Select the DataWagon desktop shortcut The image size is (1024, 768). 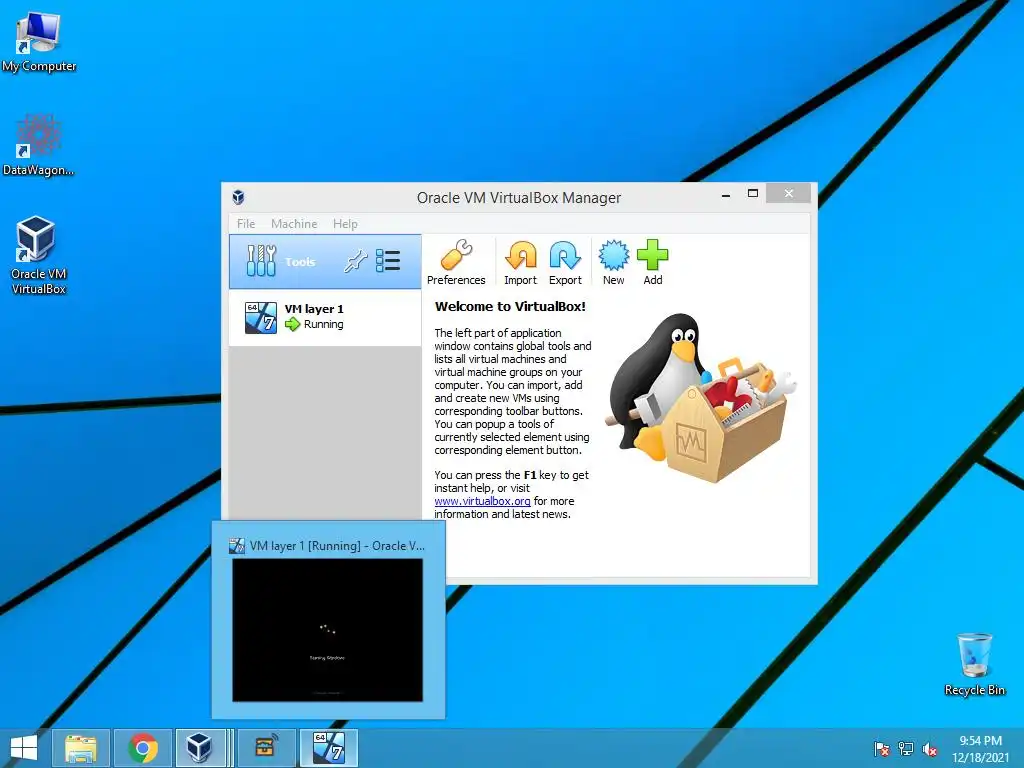pyautogui.click(x=39, y=145)
